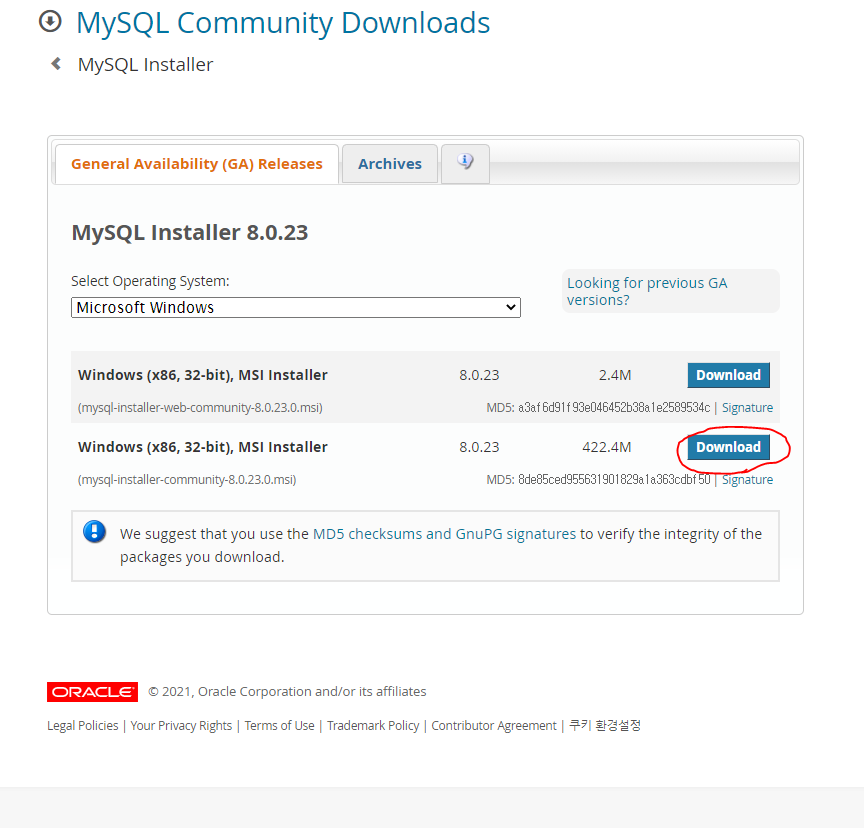
Task: Open the information bubble icon tab
Action: (x=465, y=163)
